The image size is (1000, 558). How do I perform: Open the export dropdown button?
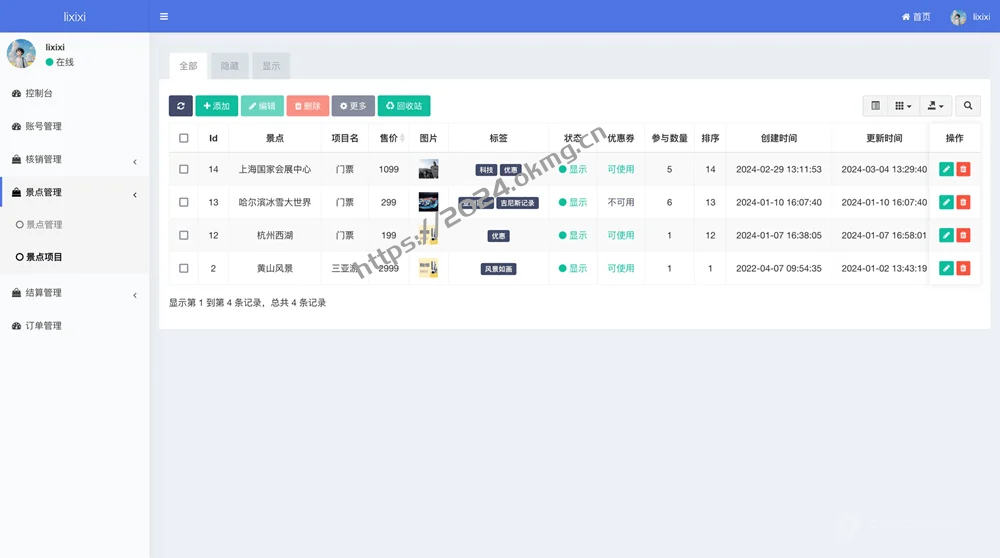[936, 106]
